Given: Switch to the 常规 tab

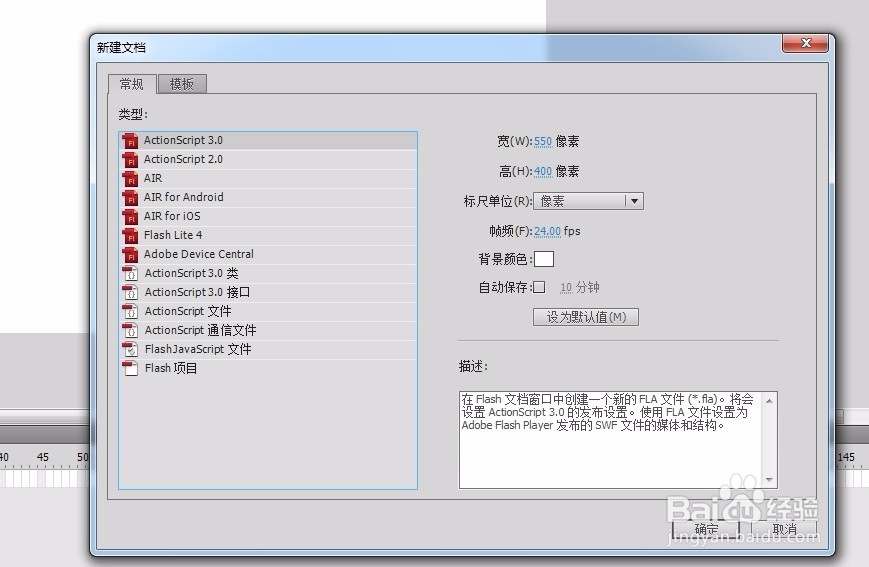Looking at the screenshot, I should coord(132,84).
